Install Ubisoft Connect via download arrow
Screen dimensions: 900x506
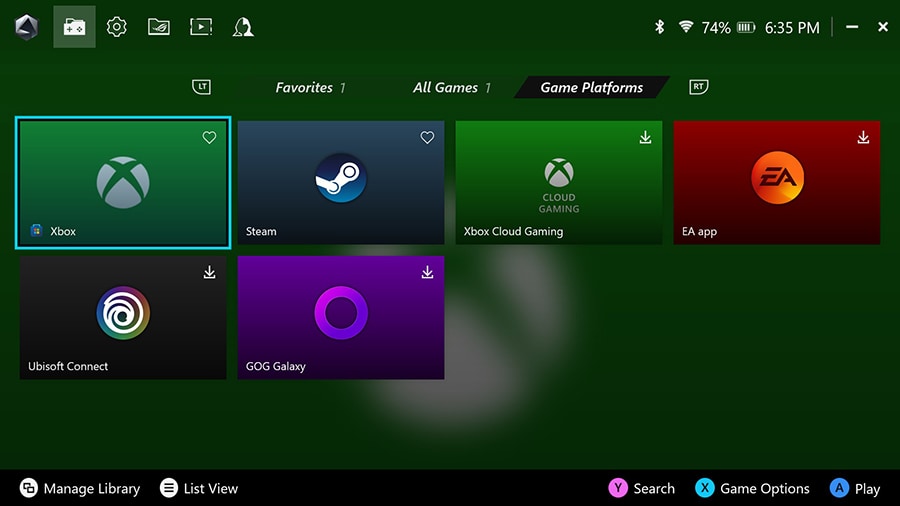pos(209,272)
